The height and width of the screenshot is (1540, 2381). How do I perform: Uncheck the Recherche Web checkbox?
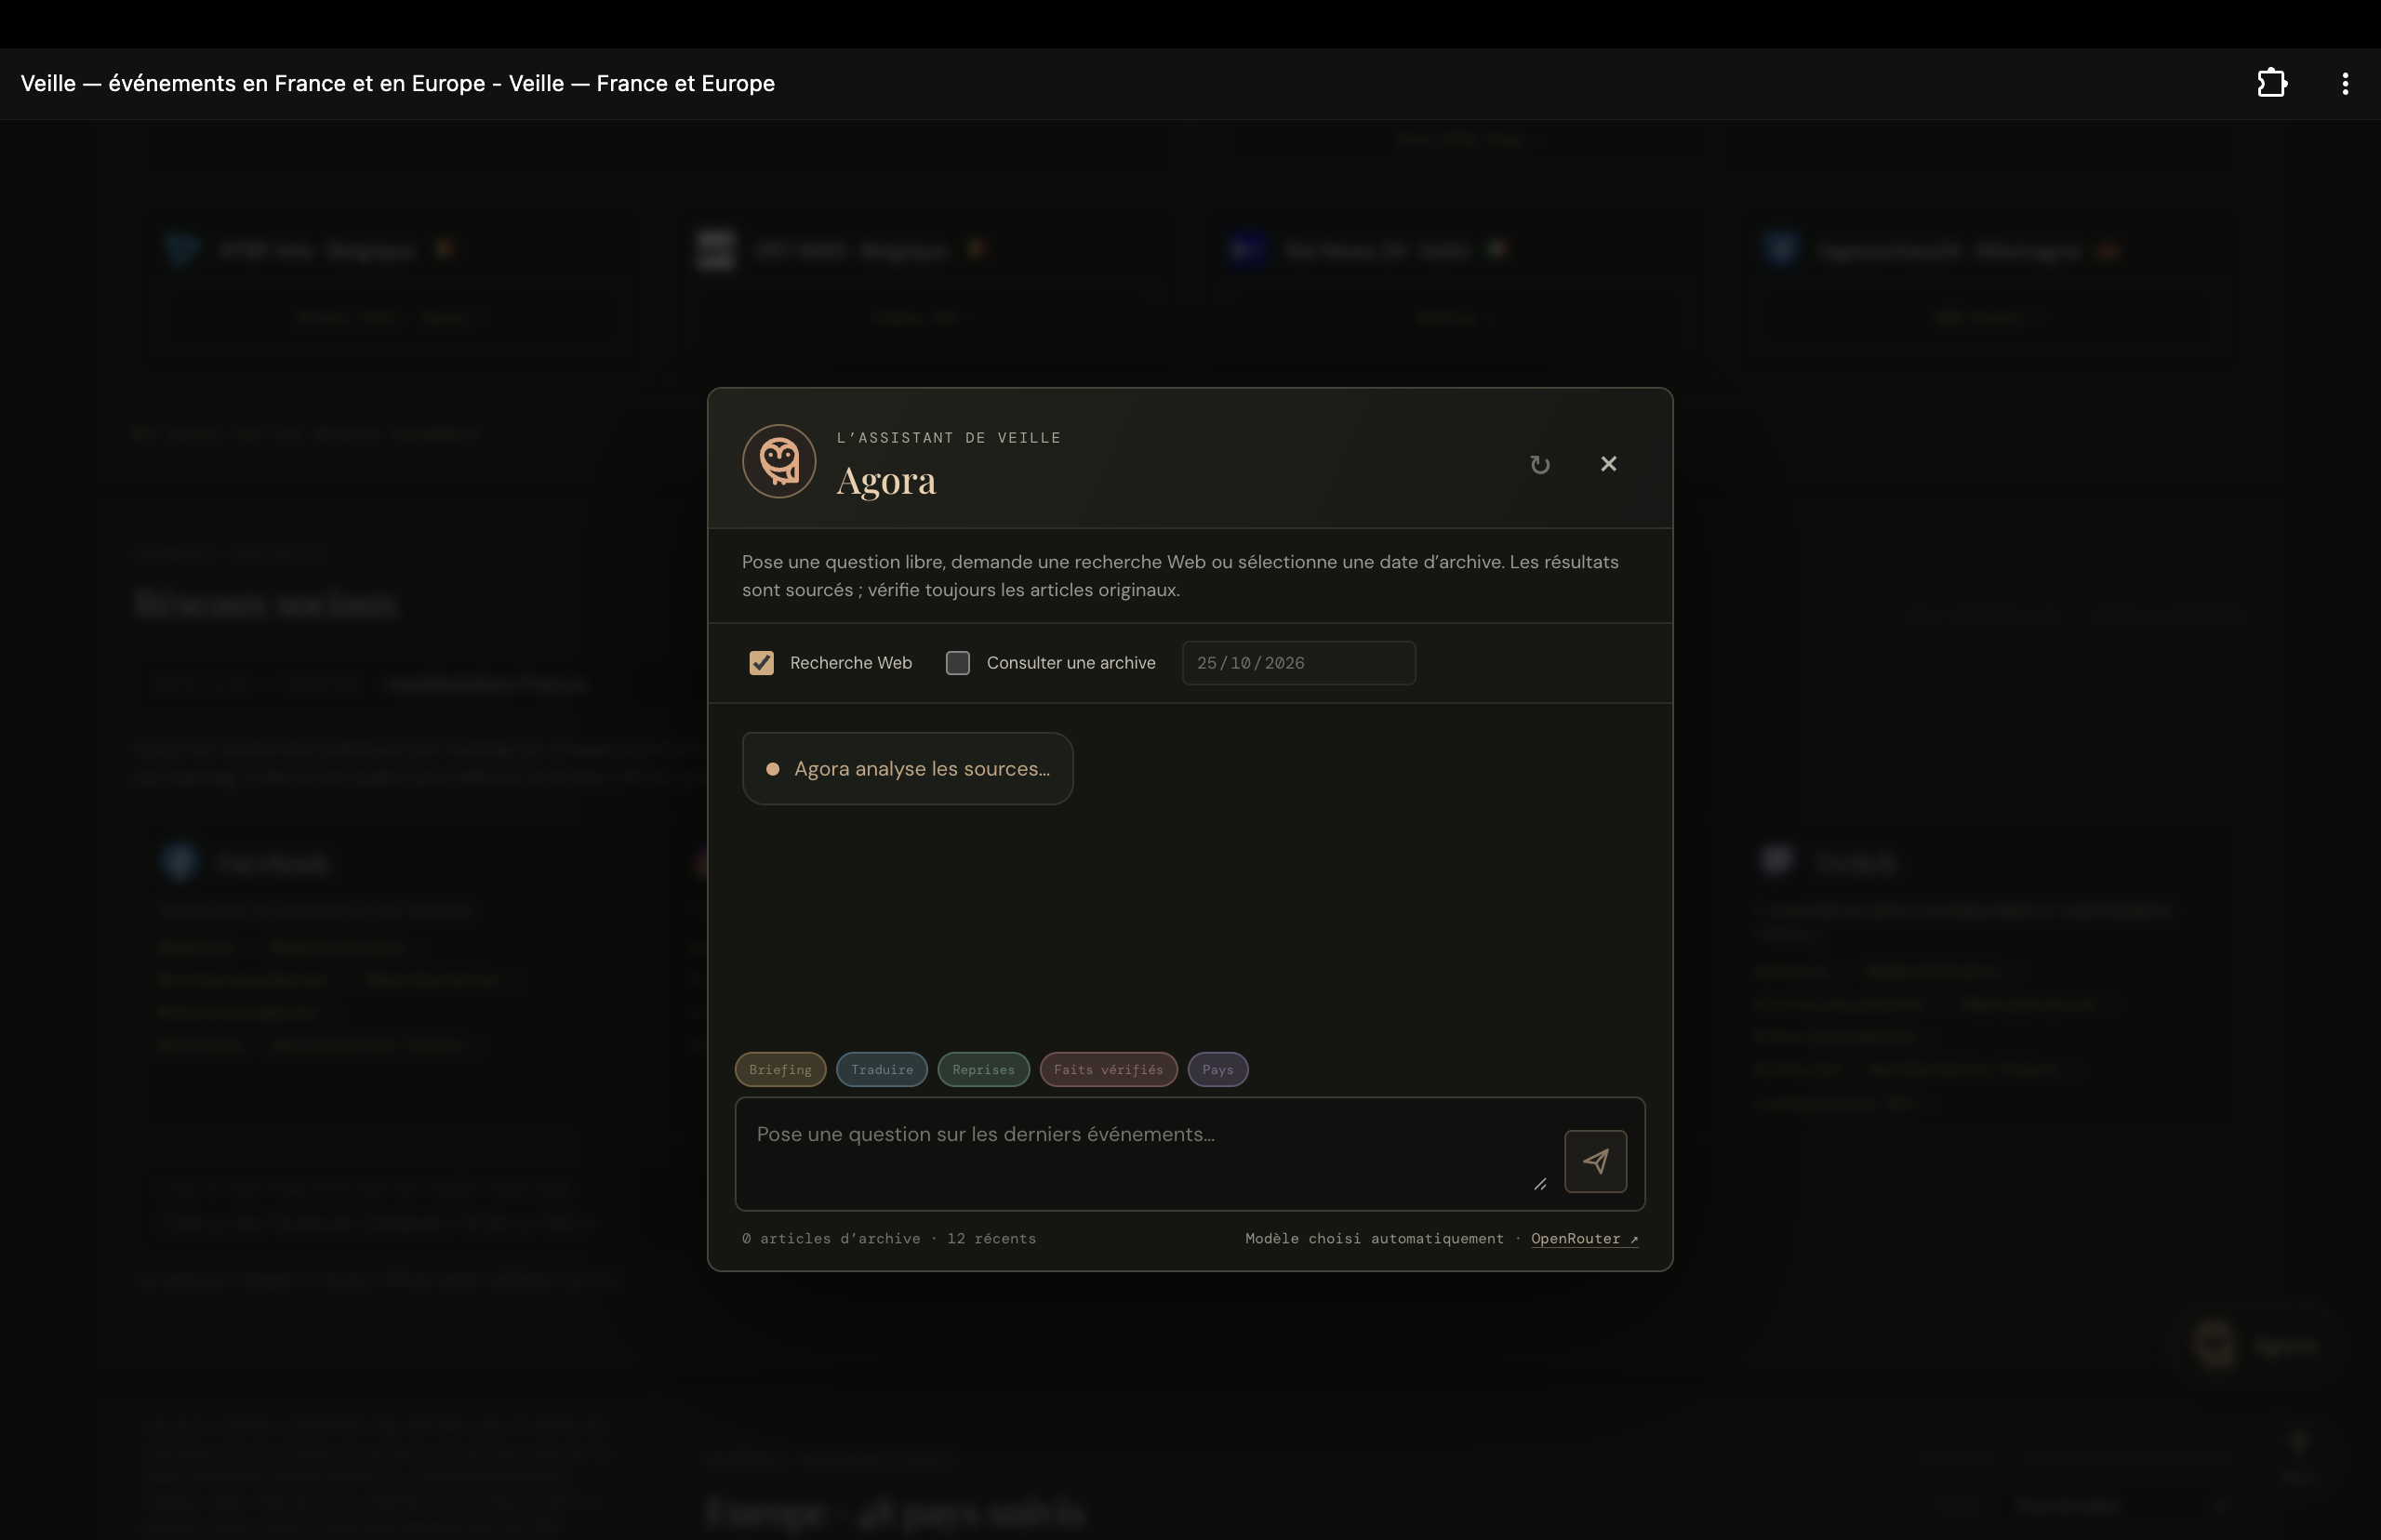[x=761, y=663]
